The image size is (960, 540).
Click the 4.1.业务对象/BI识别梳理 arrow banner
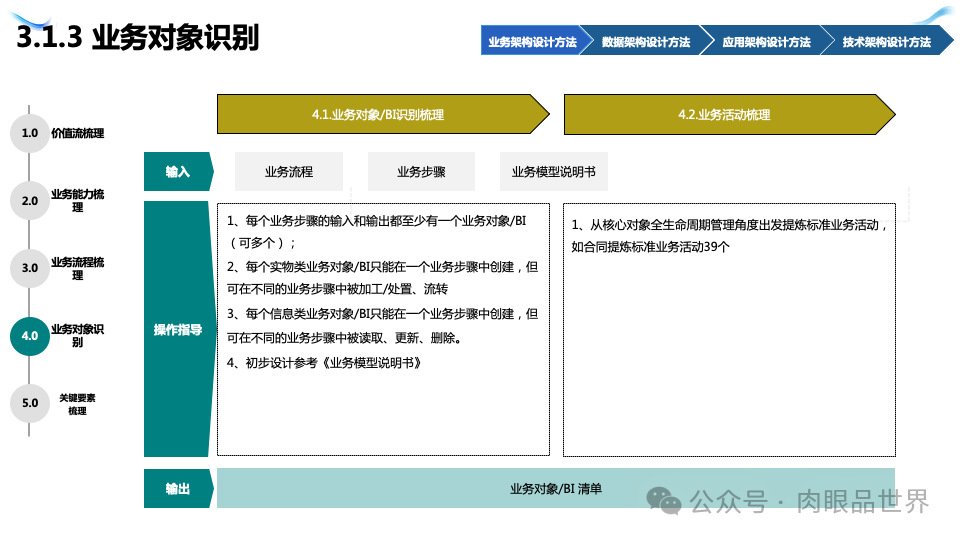tap(383, 114)
